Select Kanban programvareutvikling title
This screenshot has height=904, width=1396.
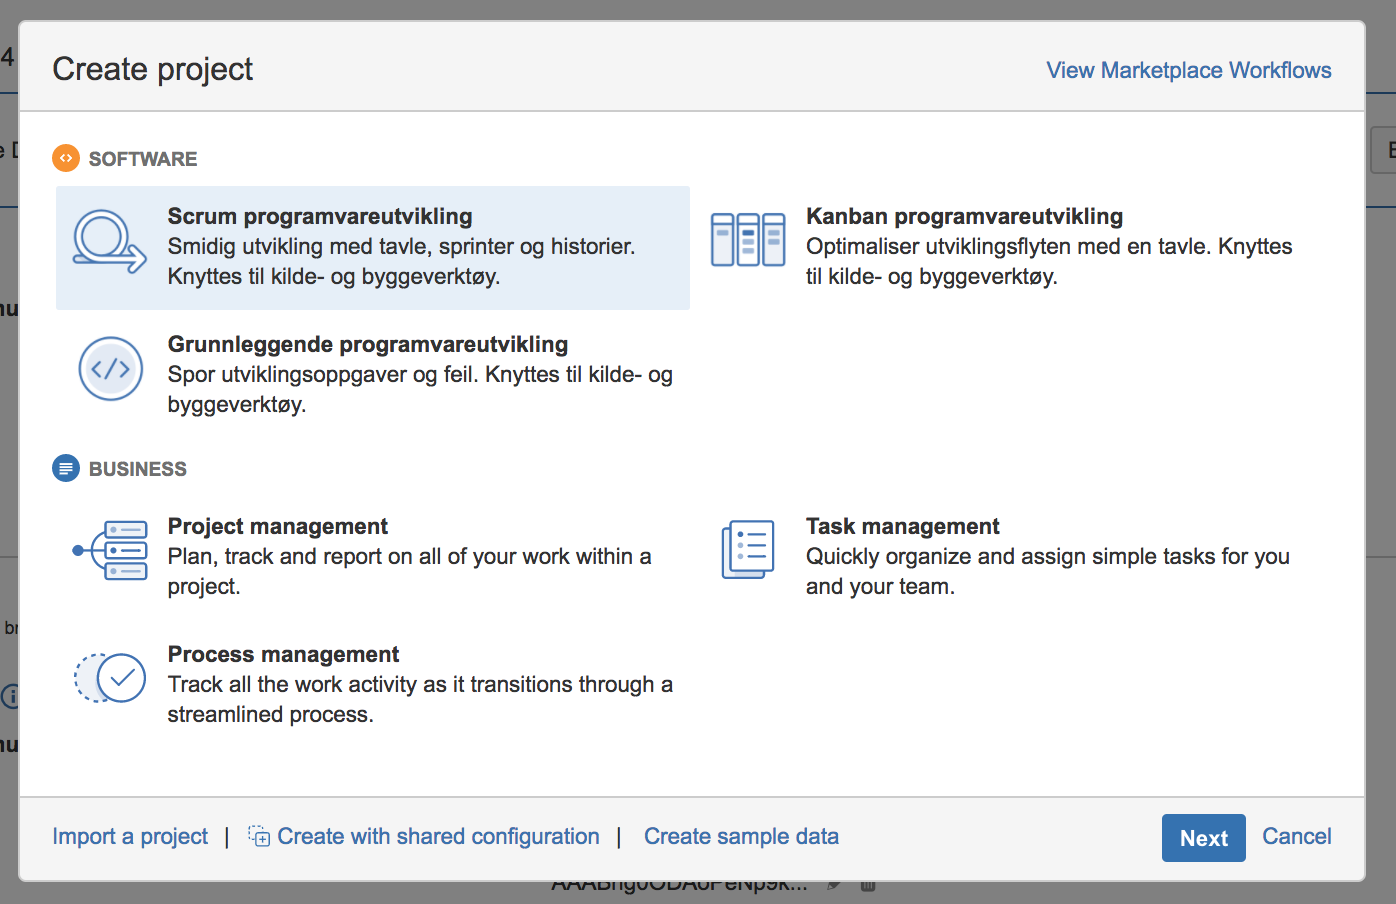tap(965, 216)
